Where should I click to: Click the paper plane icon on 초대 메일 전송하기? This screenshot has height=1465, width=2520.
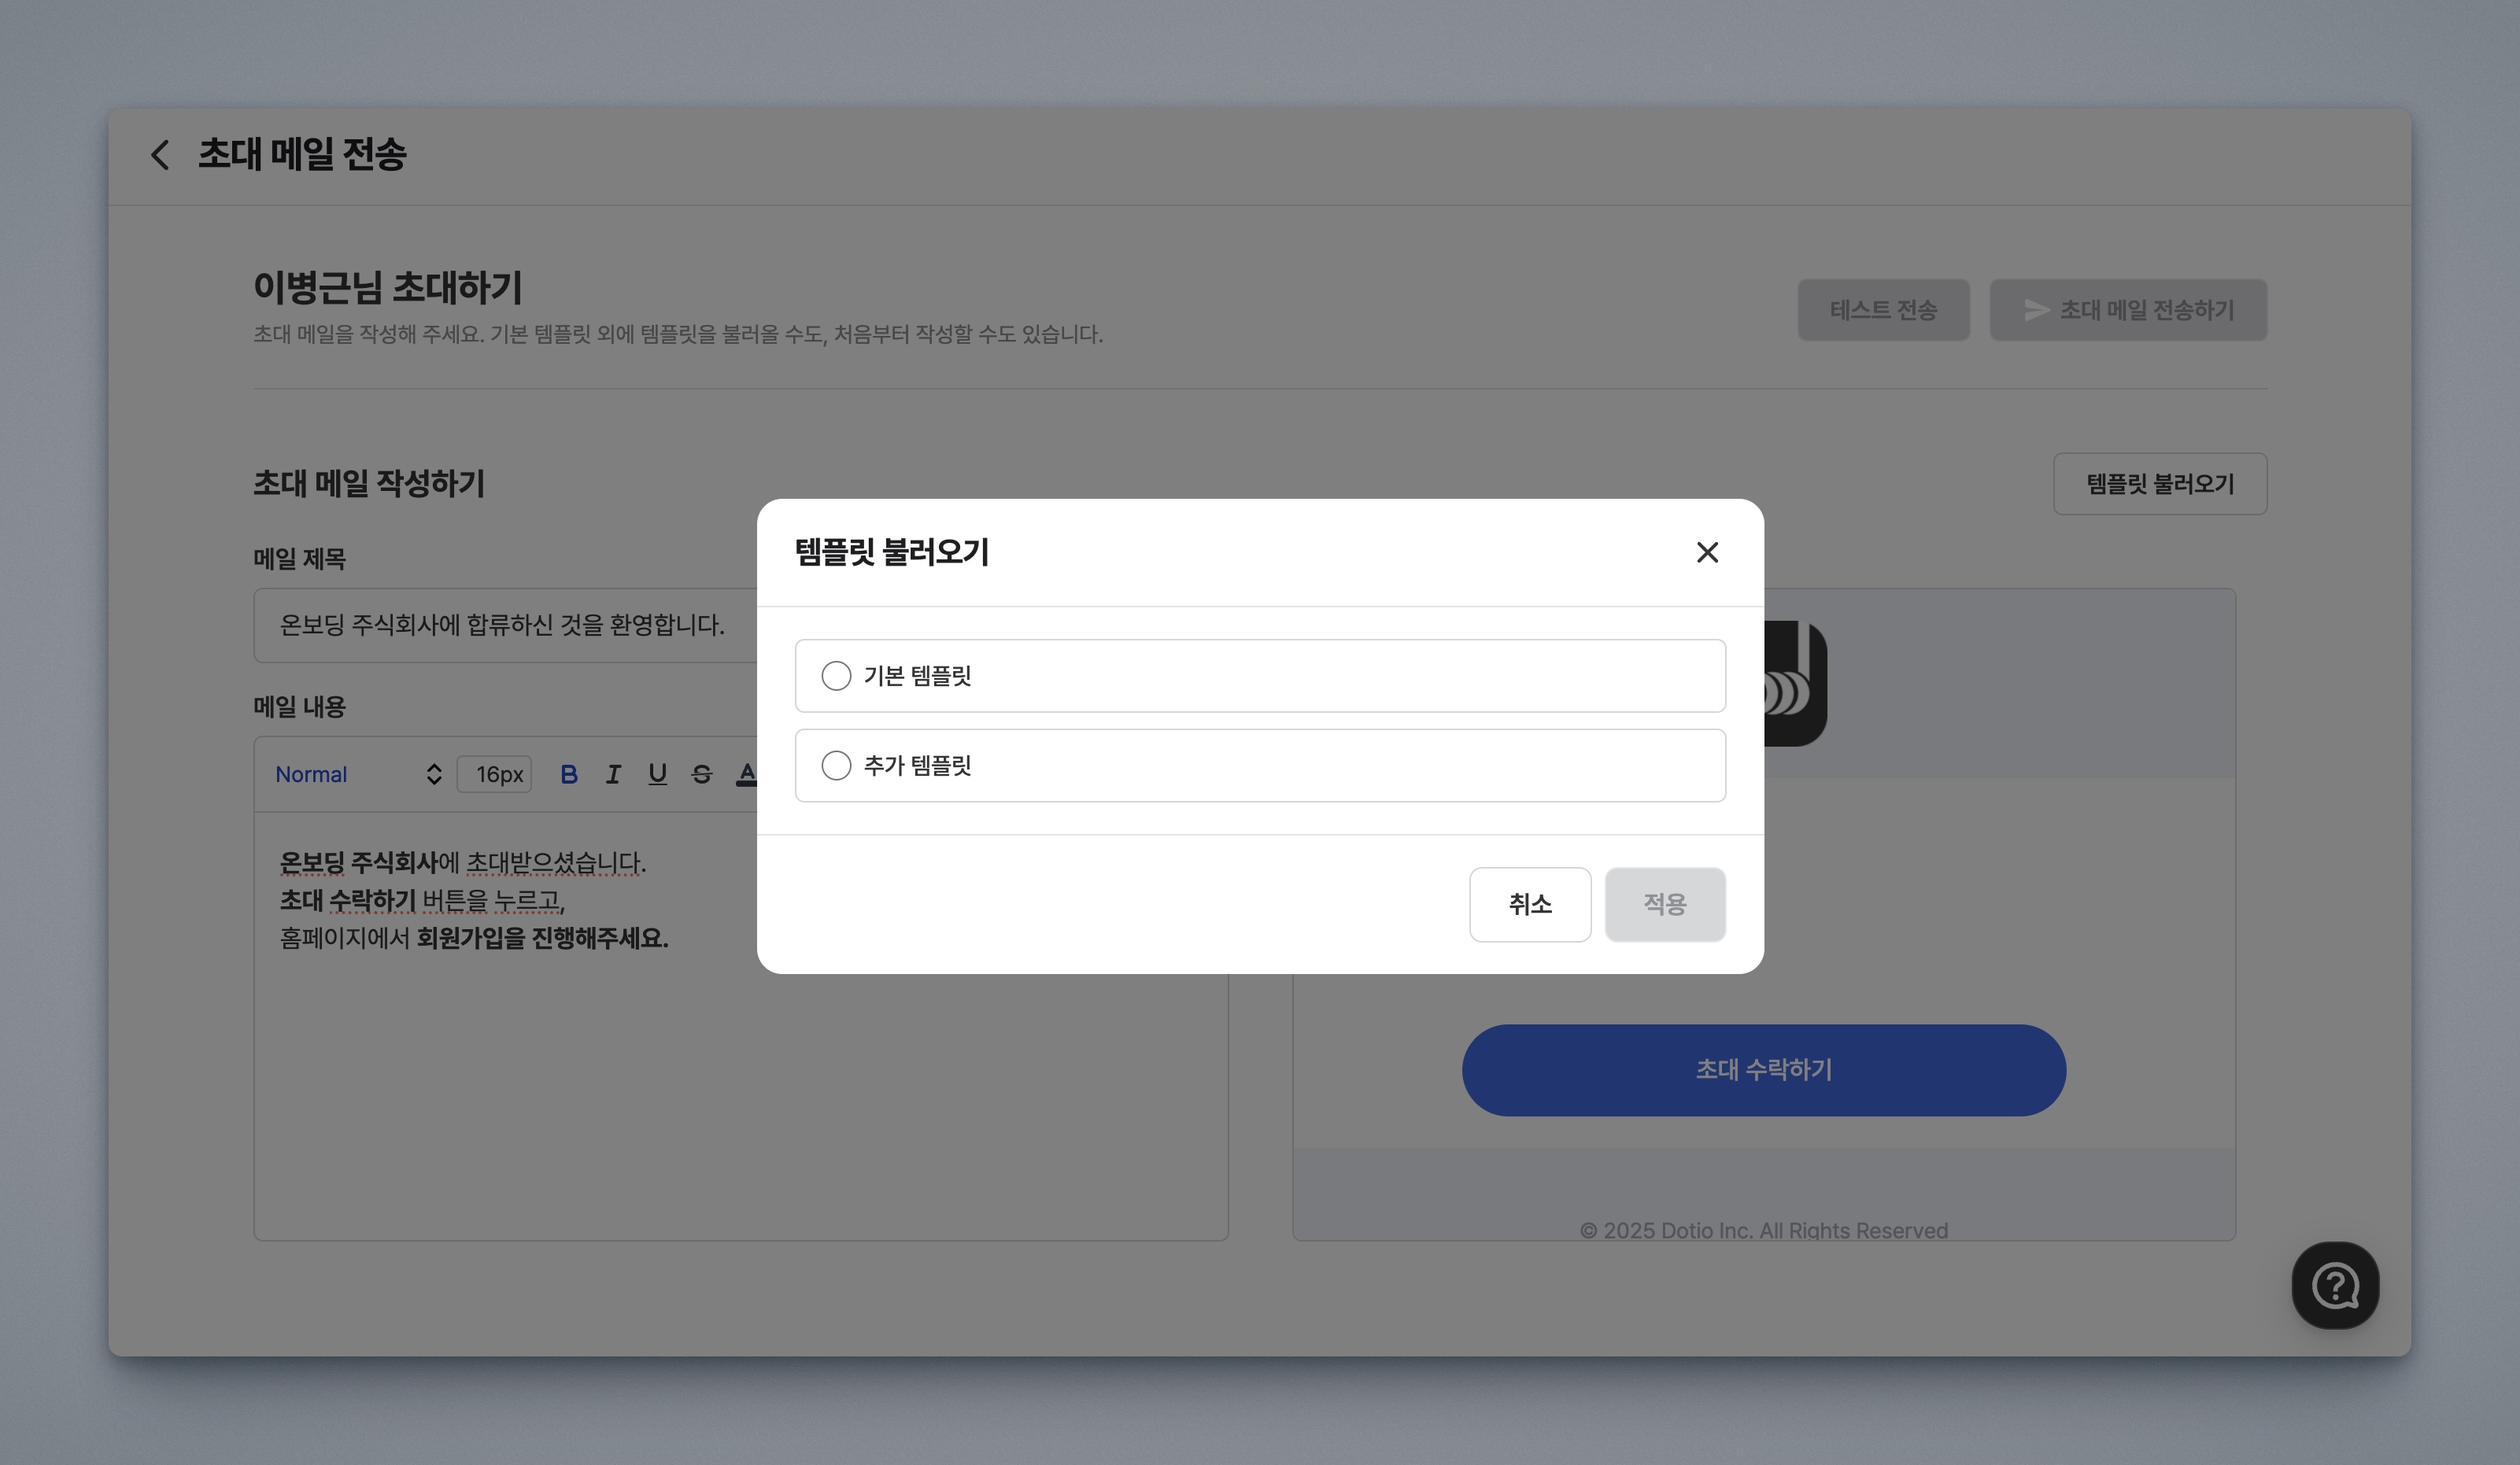[2036, 310]
